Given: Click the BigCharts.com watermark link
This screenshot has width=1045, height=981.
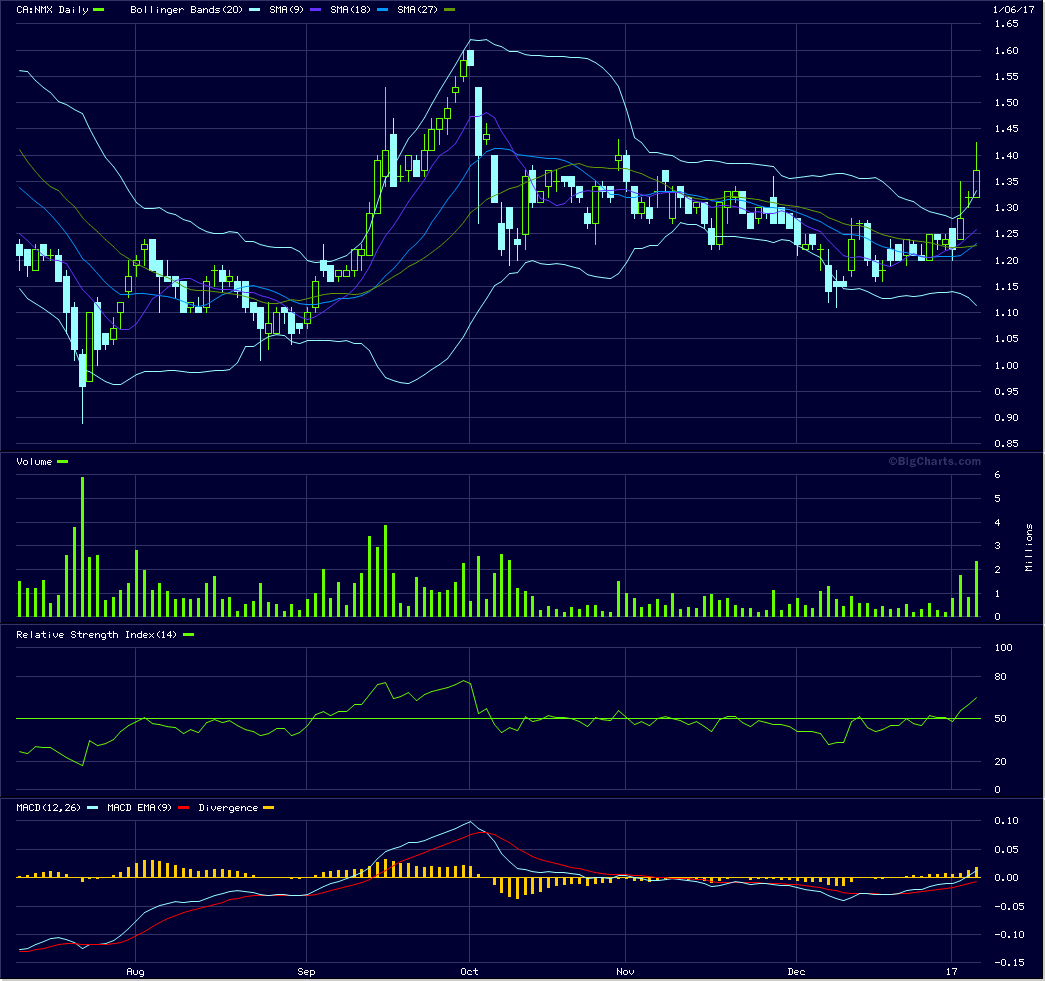Looking at the screenshot, I should (934, 461).
